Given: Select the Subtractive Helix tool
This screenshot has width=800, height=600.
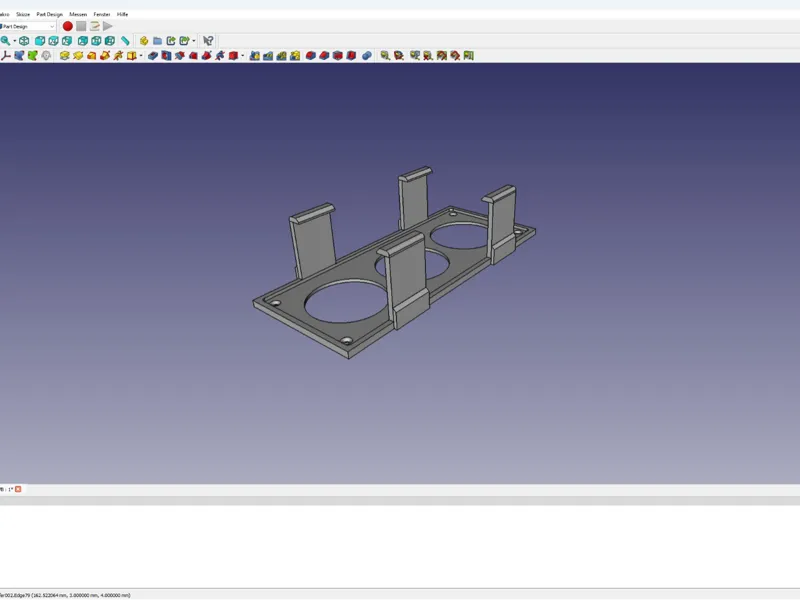Looking at the screenshot, I should [x=220, y=56].
